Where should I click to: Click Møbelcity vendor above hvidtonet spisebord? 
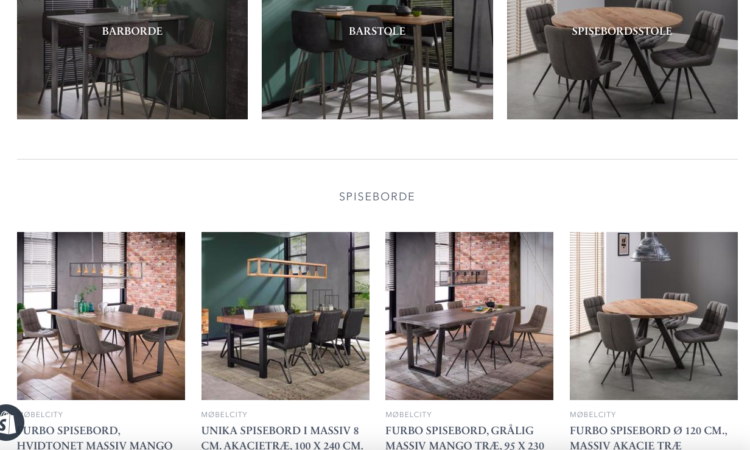pyautogui.click(x=42, y=415)
